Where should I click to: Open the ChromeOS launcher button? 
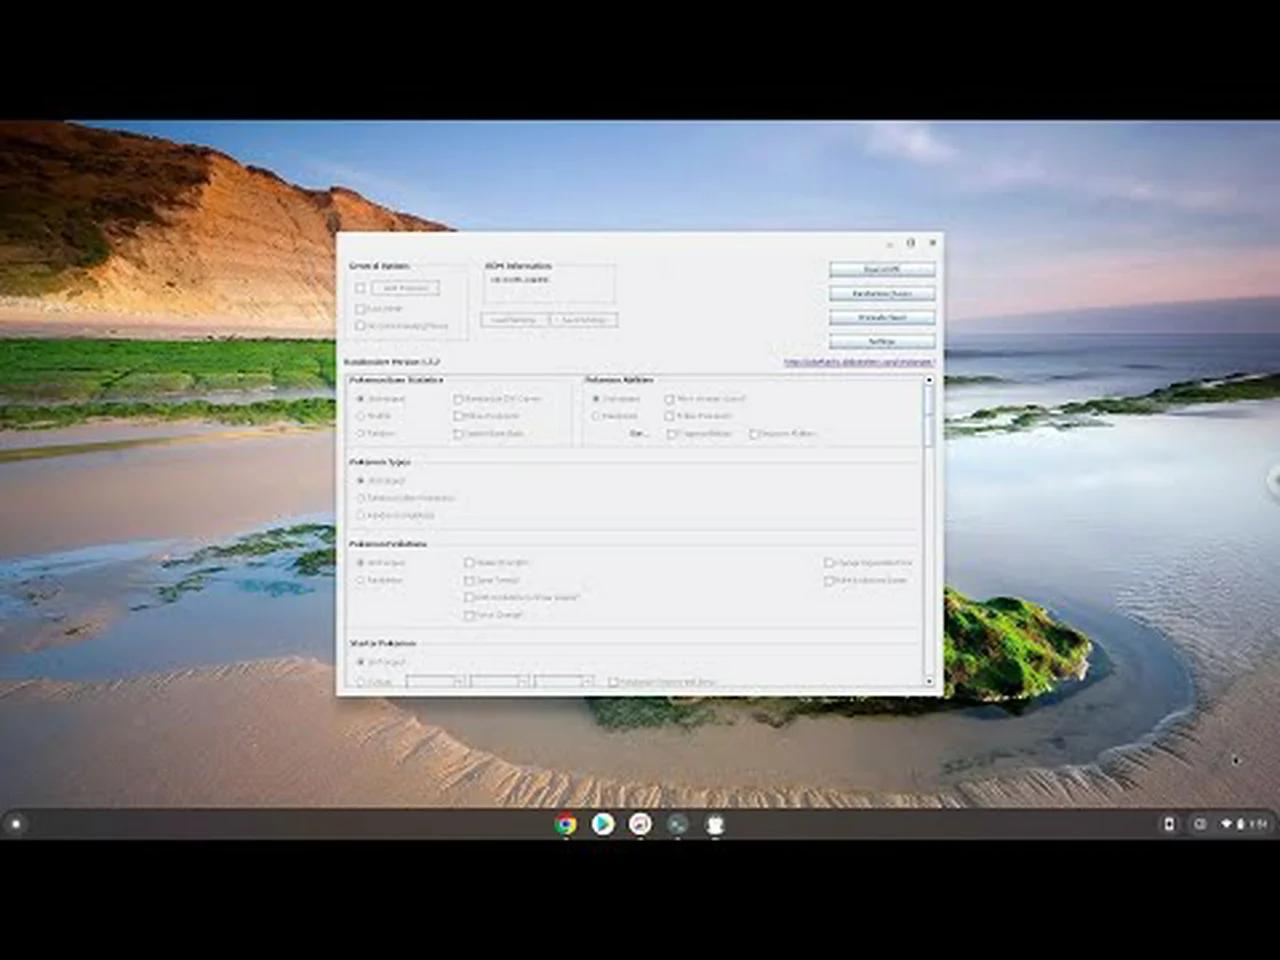(15, 824)
